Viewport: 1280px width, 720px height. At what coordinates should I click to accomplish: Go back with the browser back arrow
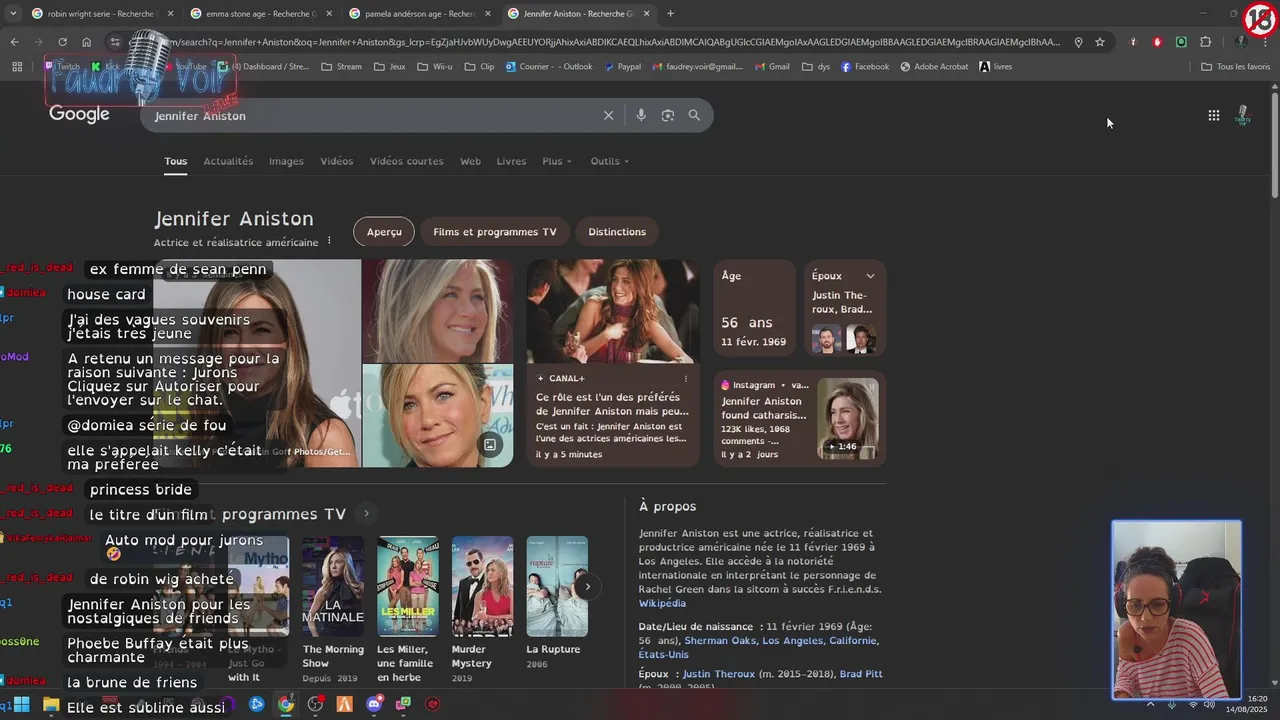(14, 42)
